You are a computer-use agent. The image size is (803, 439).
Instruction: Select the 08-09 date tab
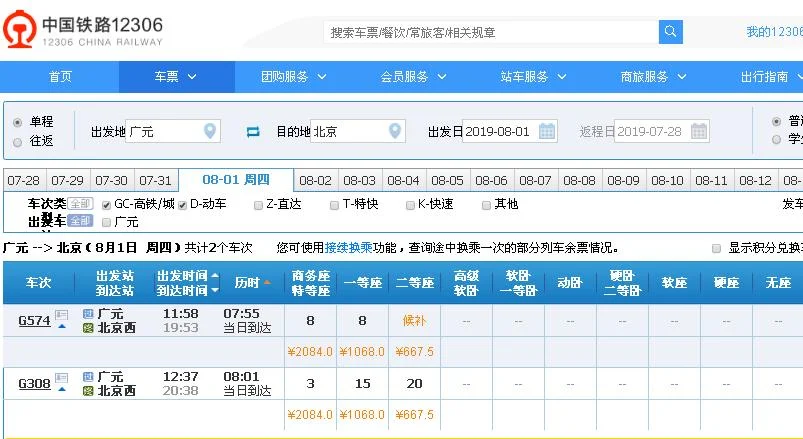tap(623, 180)
